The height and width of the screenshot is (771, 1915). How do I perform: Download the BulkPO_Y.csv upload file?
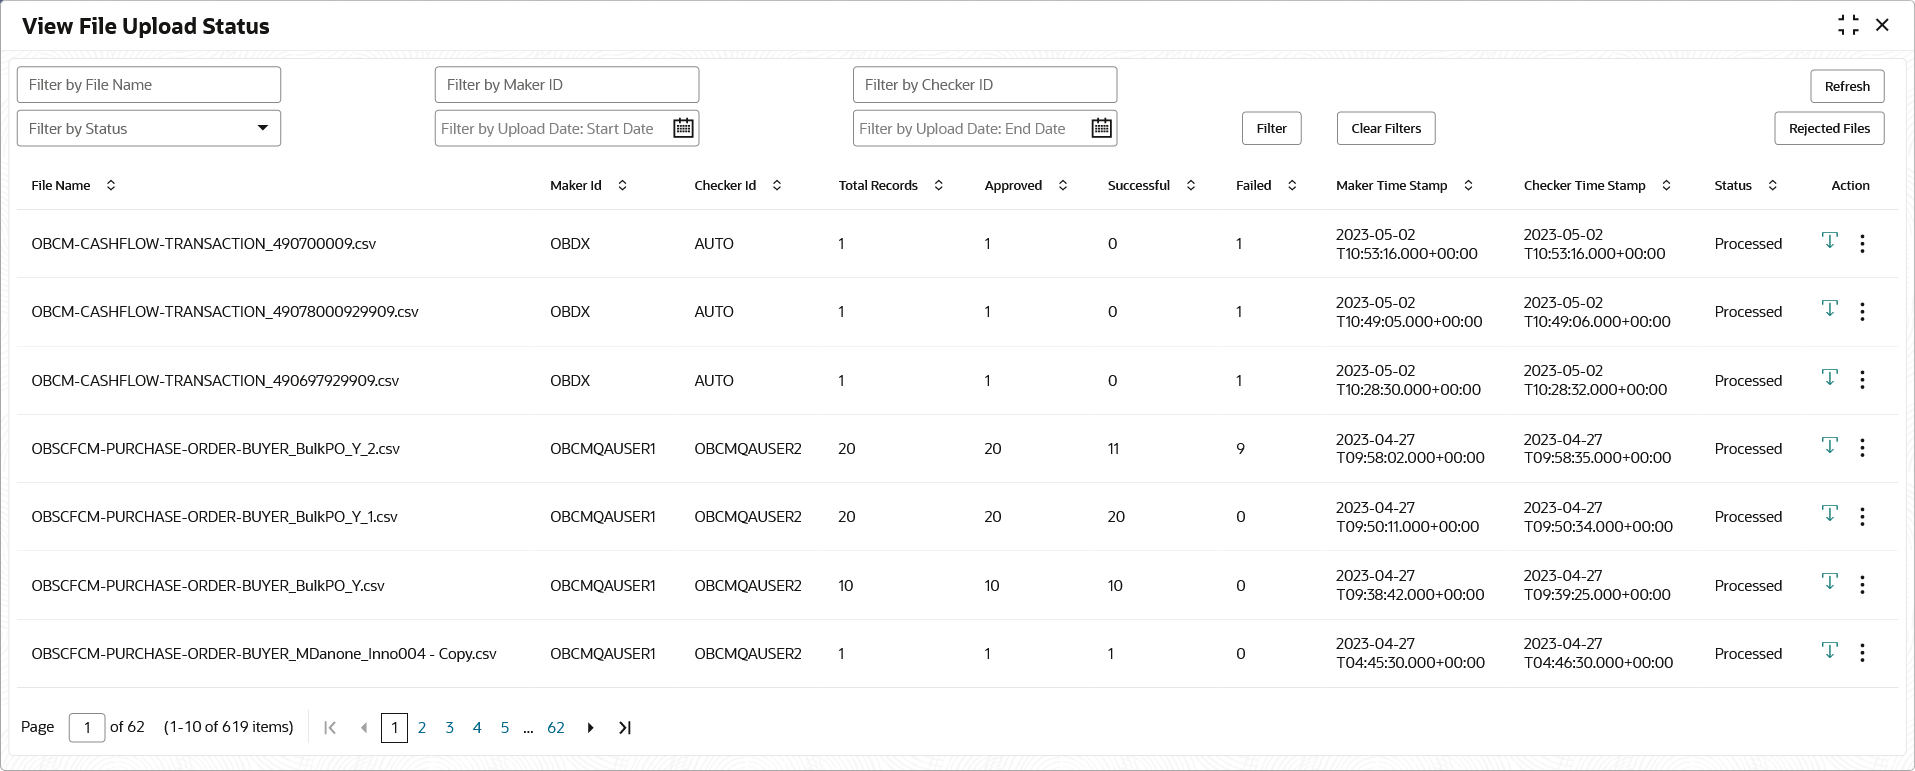tap(1829, 582)
